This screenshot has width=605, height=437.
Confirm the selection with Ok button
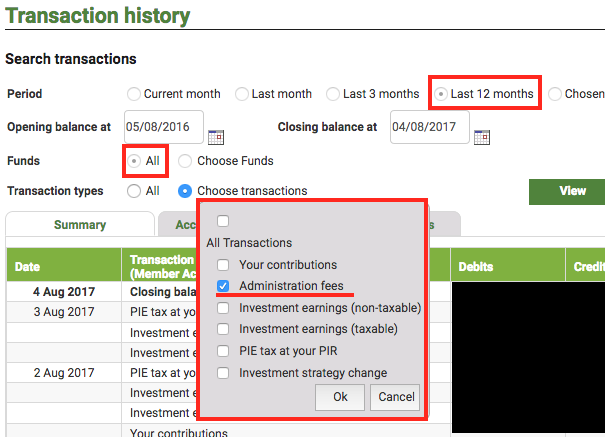(340, 397)
